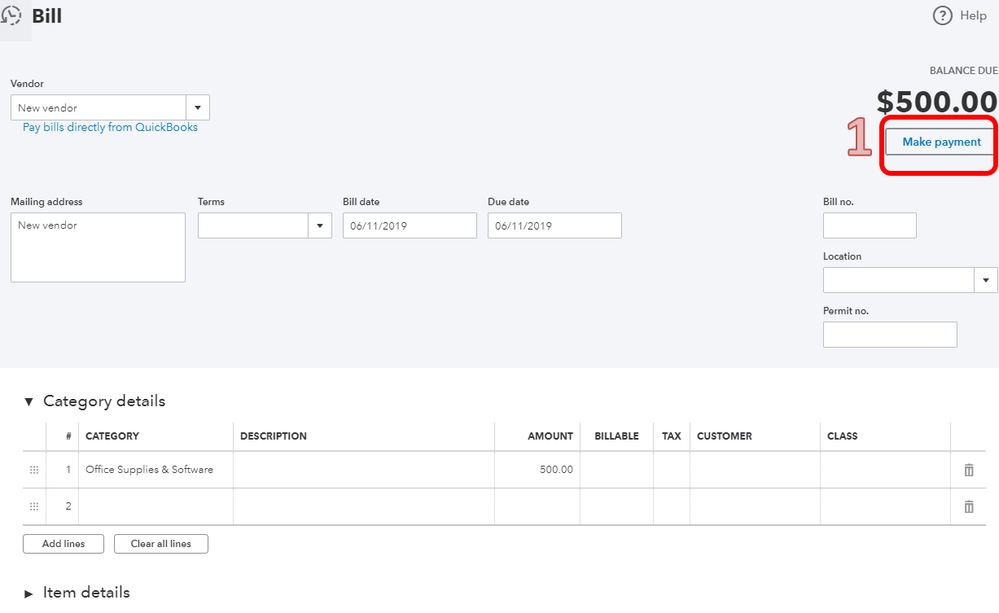Click the Permit no. input field
The image size is (999, 613).
pyautogui.click(x=890, y=335)
